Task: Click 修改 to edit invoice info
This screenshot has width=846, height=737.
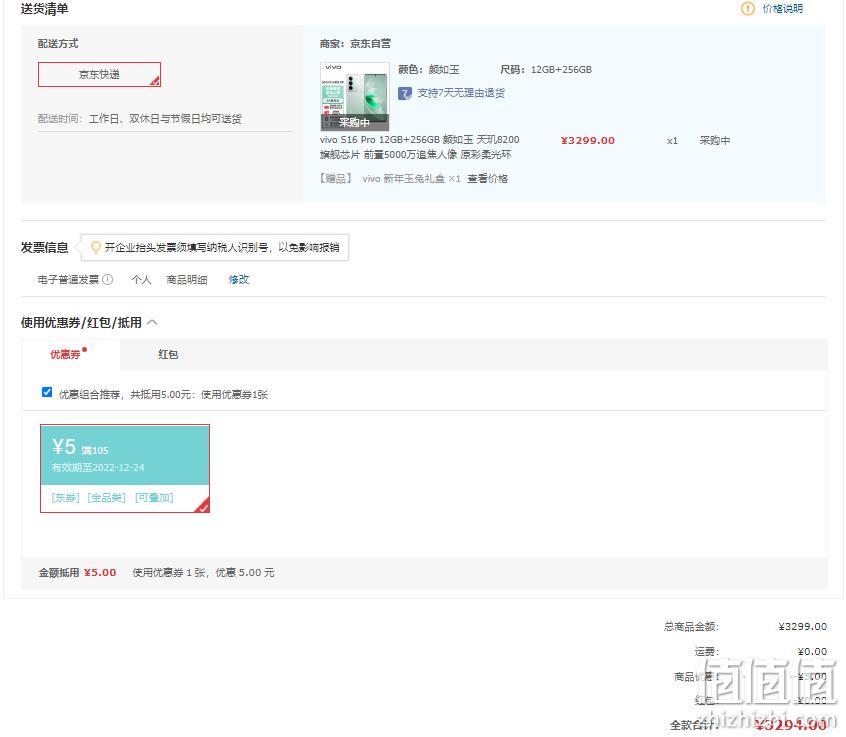Action: [x=239, y=279]
